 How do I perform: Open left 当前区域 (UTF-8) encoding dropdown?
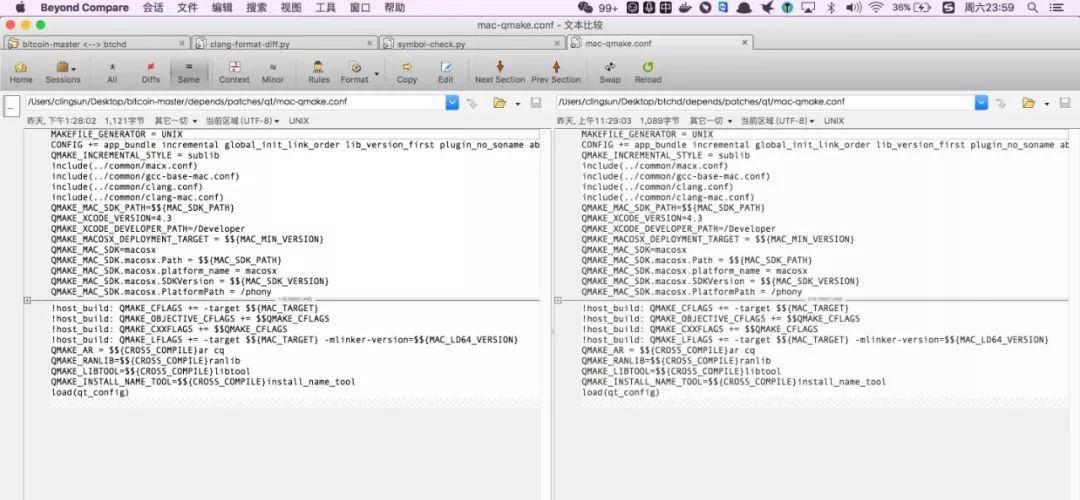[x=242, y=121]
